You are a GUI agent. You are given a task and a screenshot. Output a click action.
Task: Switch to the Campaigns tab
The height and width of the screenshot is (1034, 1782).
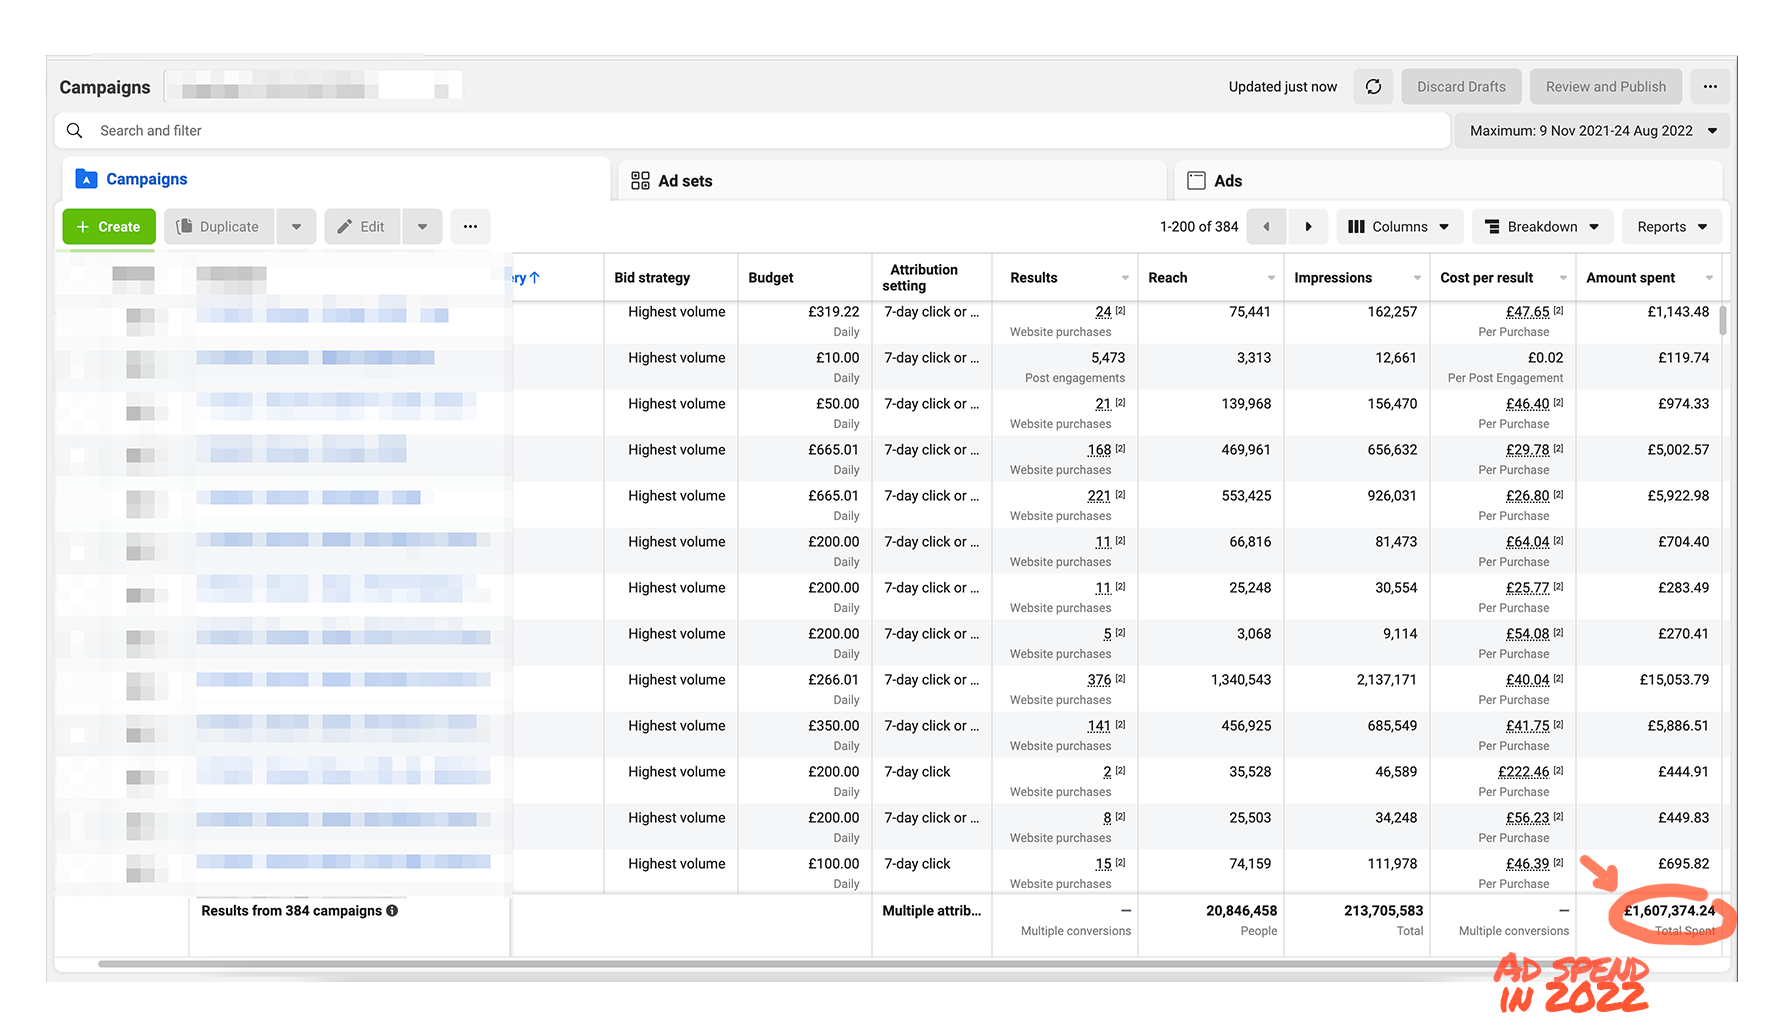click(336, 179)
